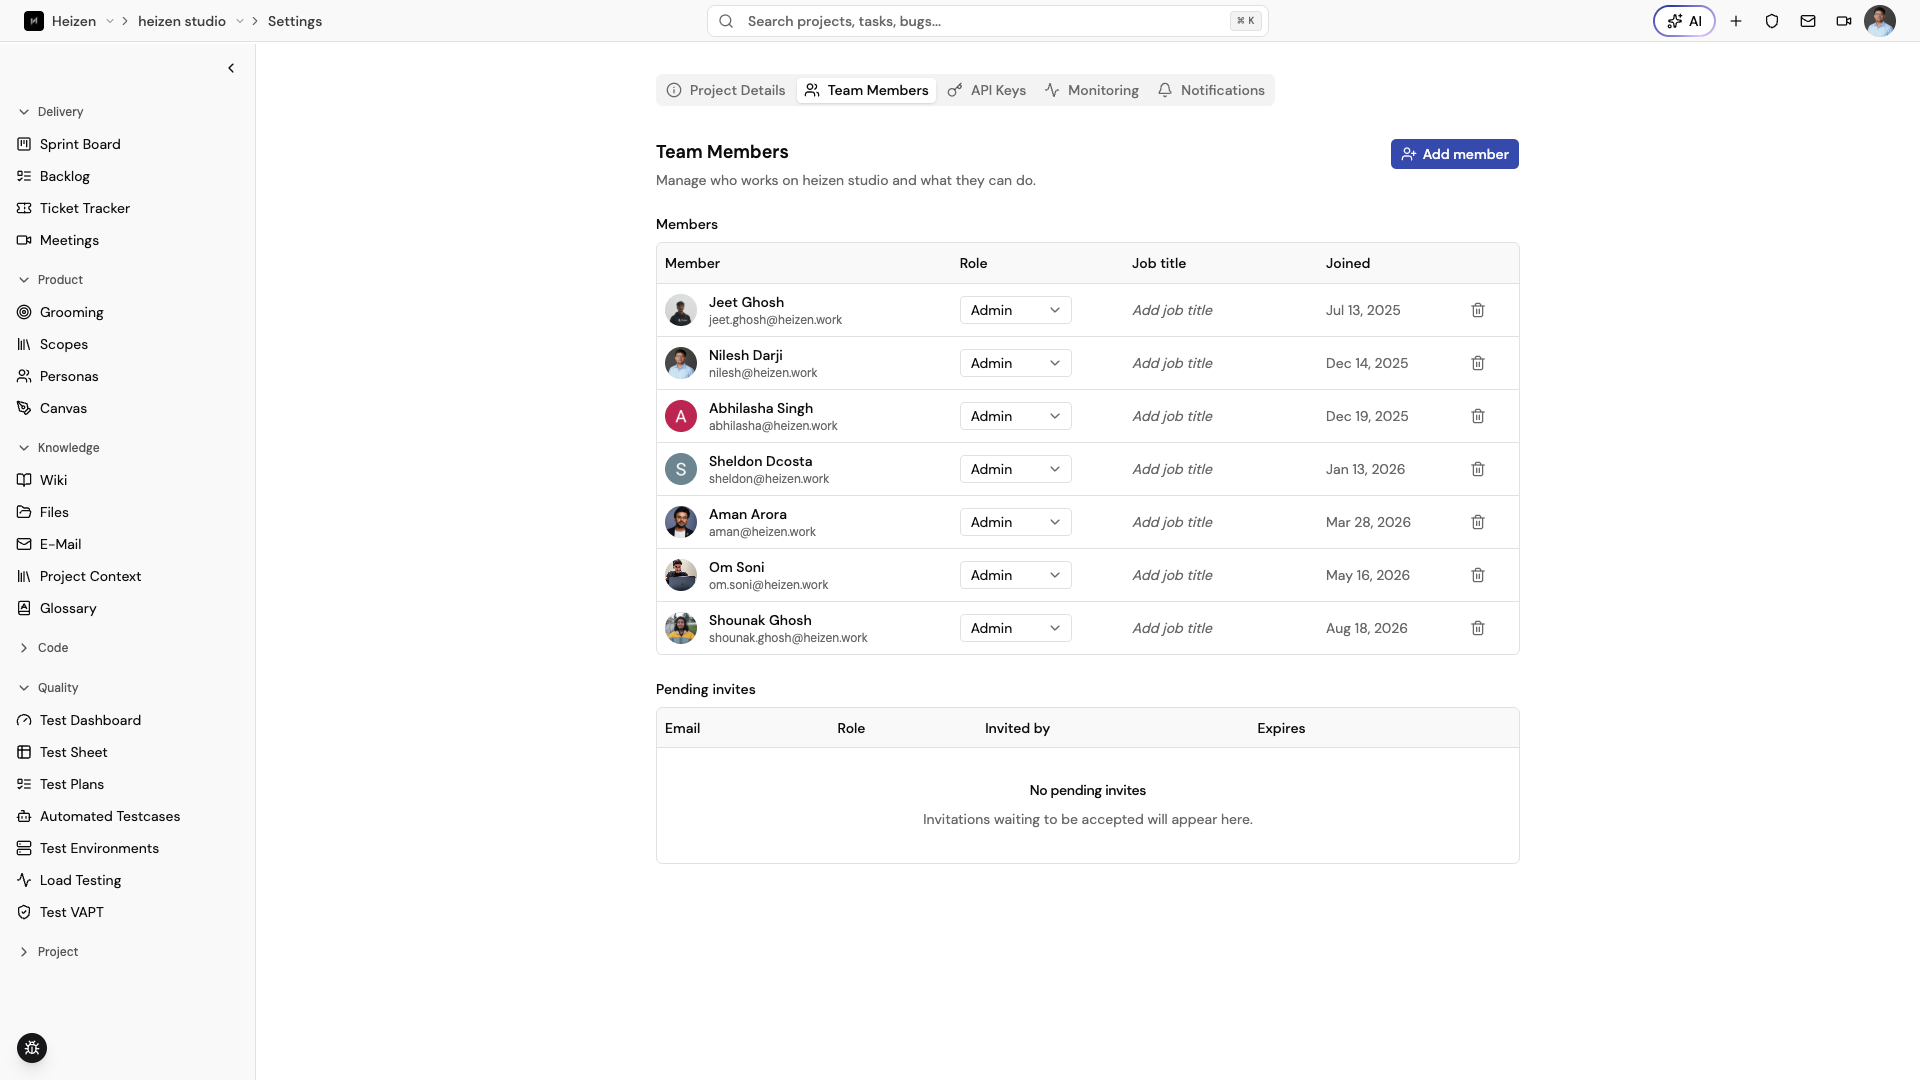Screen dimensions: 1920x1080
Task: Open the Notifications tab
Action: click(1211, 90)
